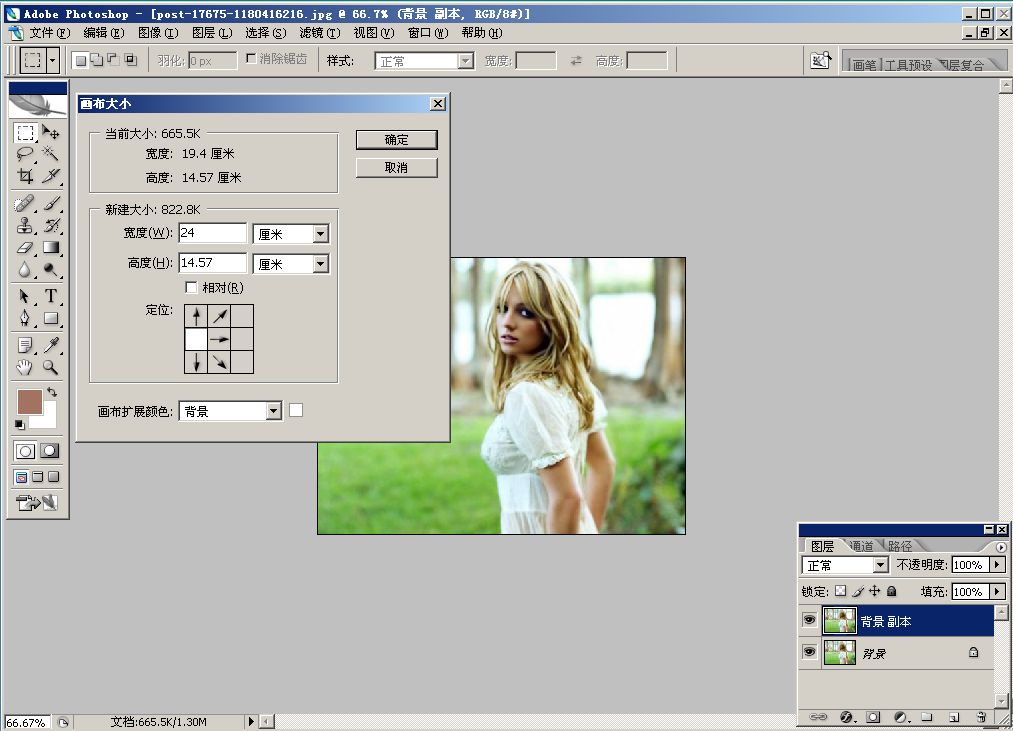Image resolution: width=1013 pixels, height=731 pixels.
Task: Open the 滤镜 (Filter) menu
Action: point(317,33)
